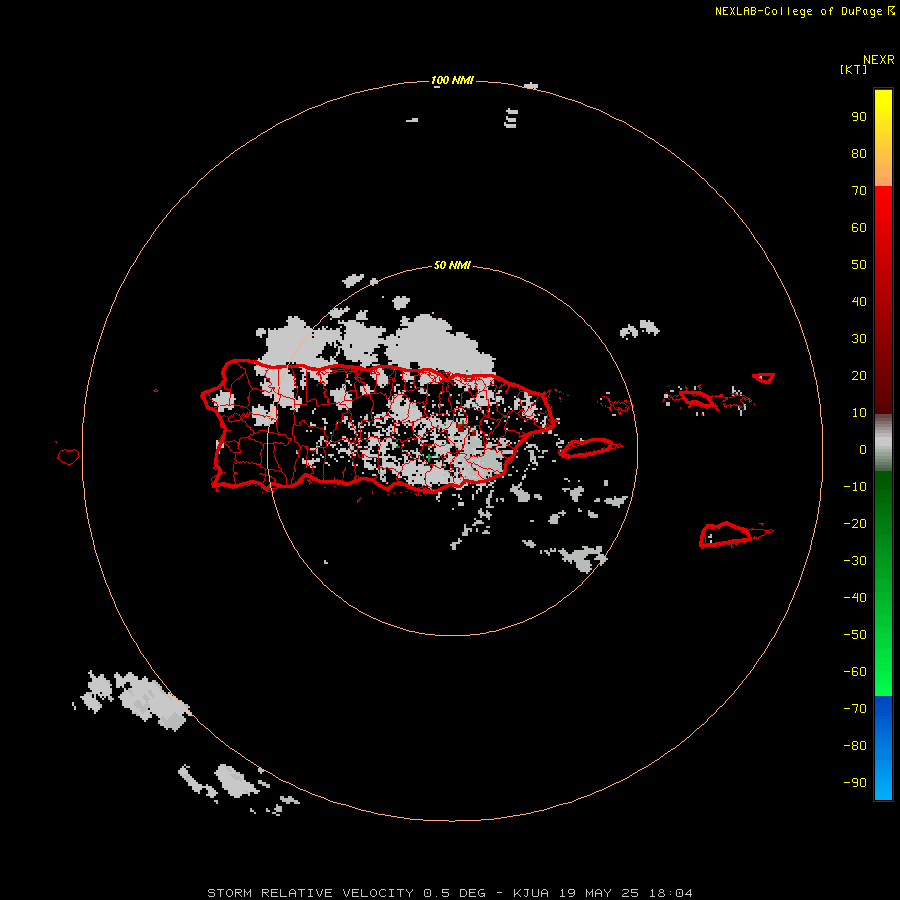The image size is (900, 900).
Task: Click the "NEXR" label above the color bar
Action: coord(879,60)
